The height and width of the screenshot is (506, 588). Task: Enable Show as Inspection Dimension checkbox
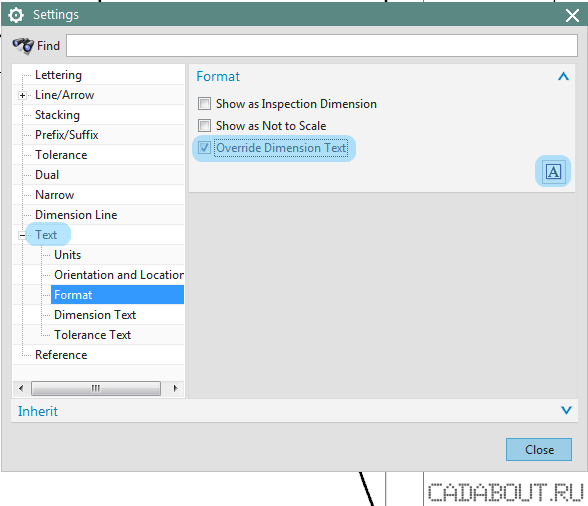tap(204, 104)
